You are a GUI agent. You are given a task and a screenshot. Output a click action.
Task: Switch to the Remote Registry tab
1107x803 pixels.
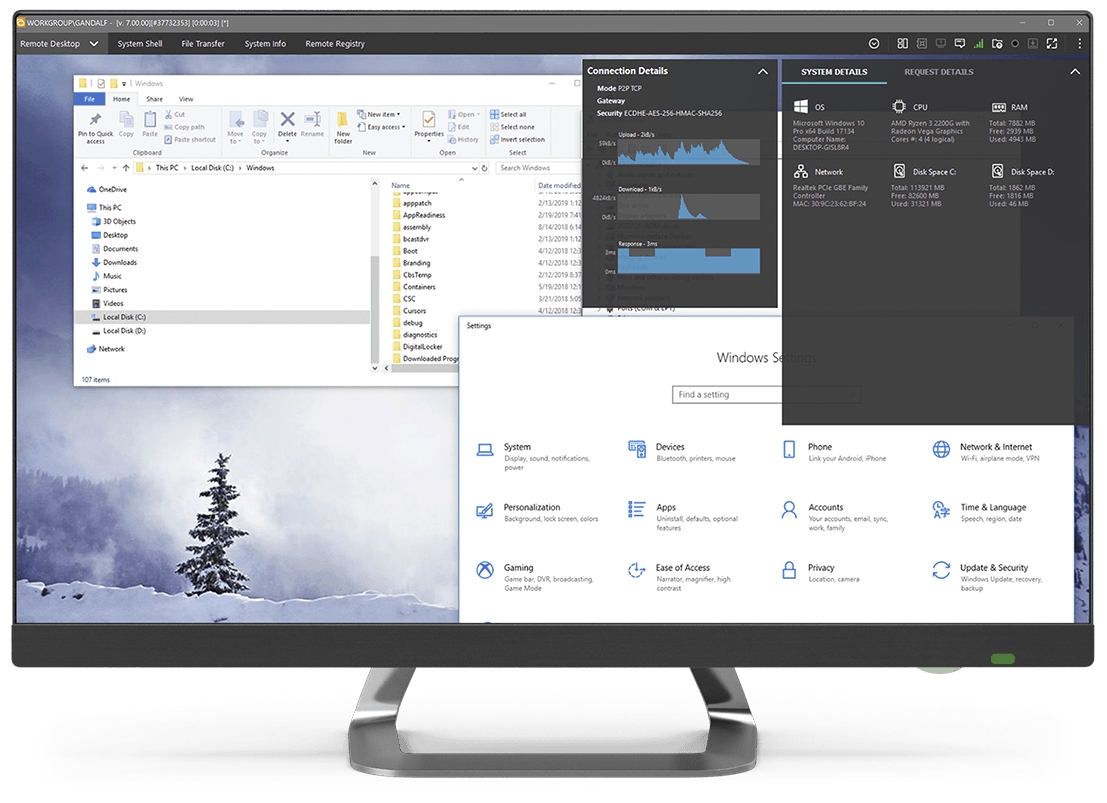pos(335,44)
